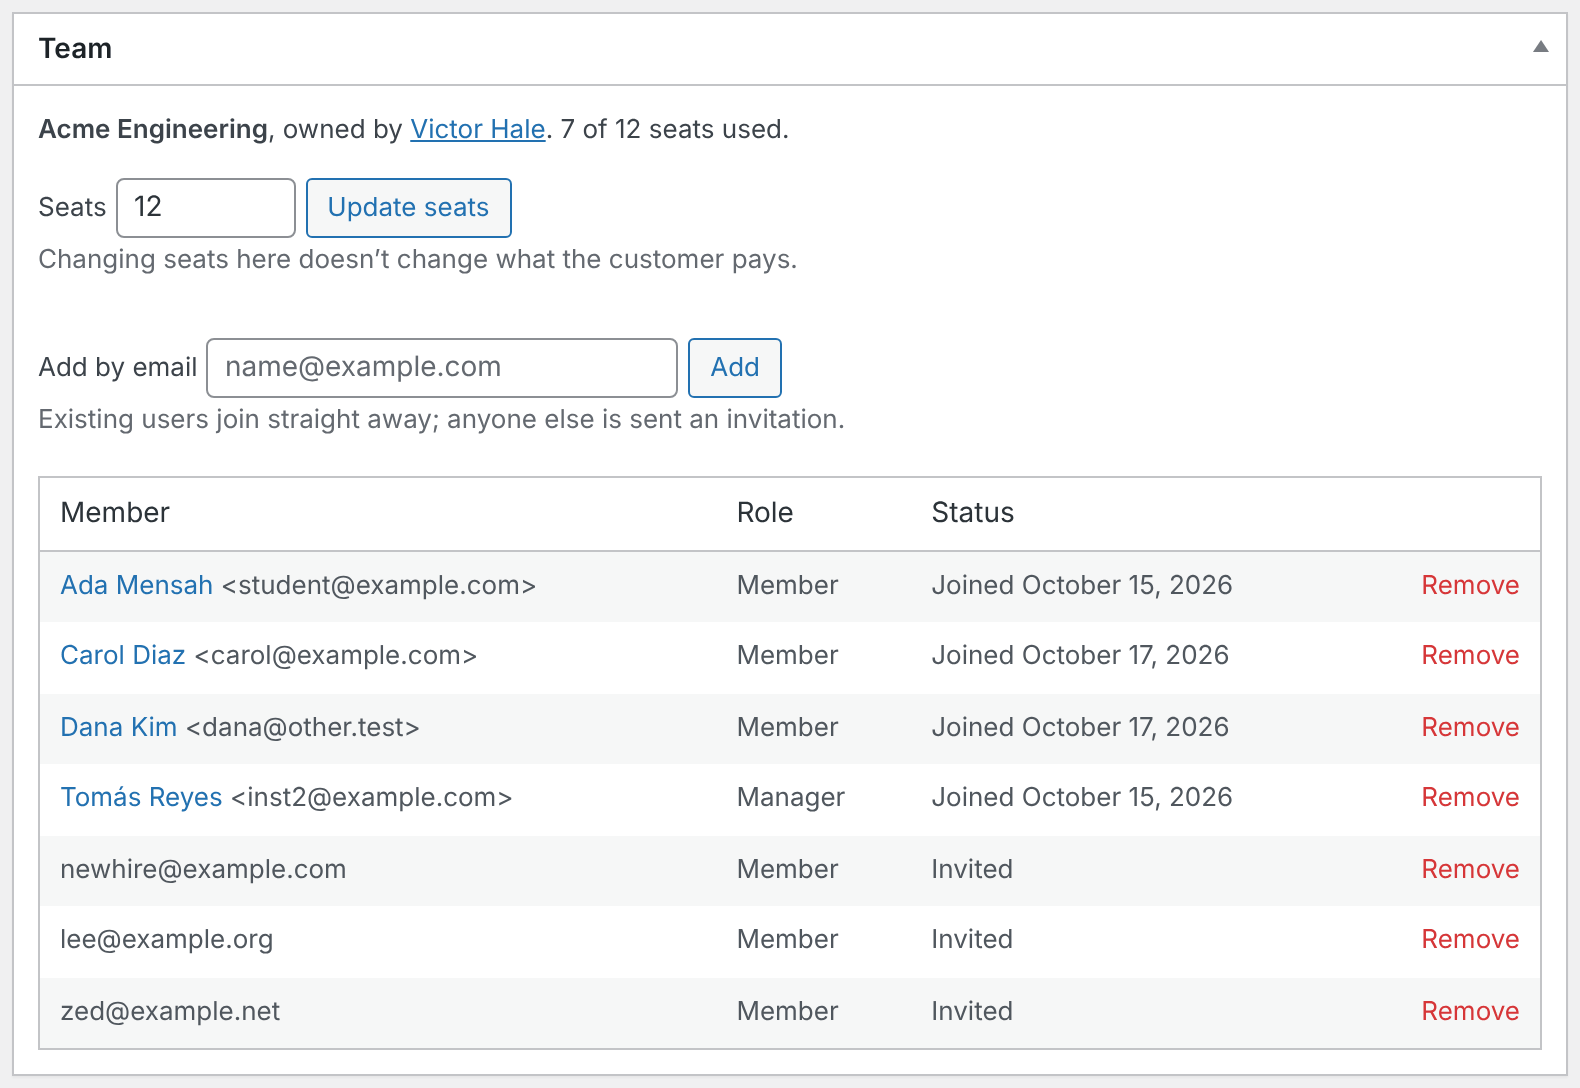Remove the zed@example.net invitation
This screenshot has height=1088, width=1580.
[x=1470, y=1011]
